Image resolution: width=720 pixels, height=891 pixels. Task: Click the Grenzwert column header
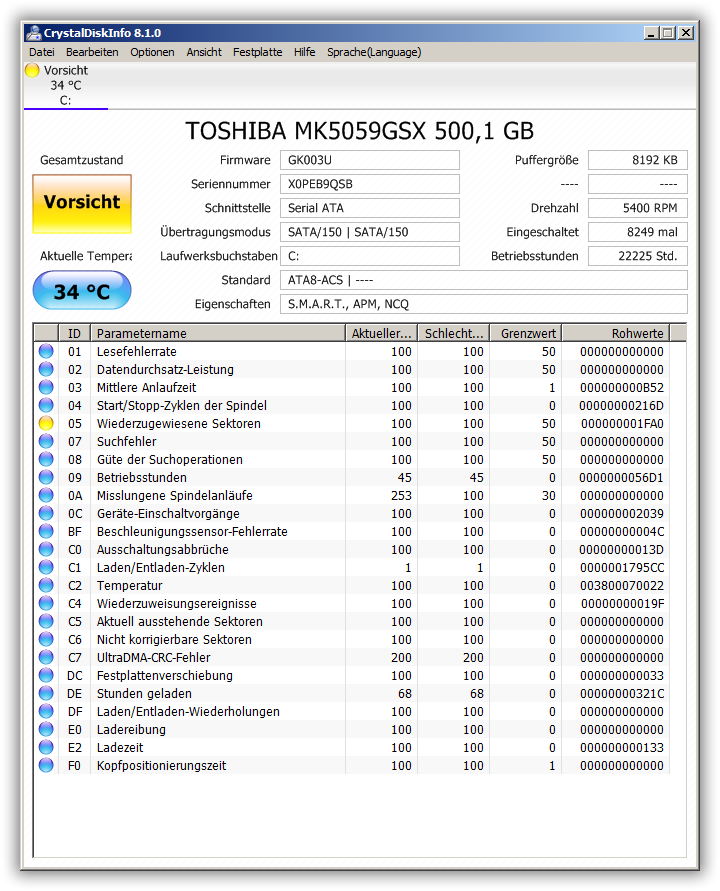526,334
